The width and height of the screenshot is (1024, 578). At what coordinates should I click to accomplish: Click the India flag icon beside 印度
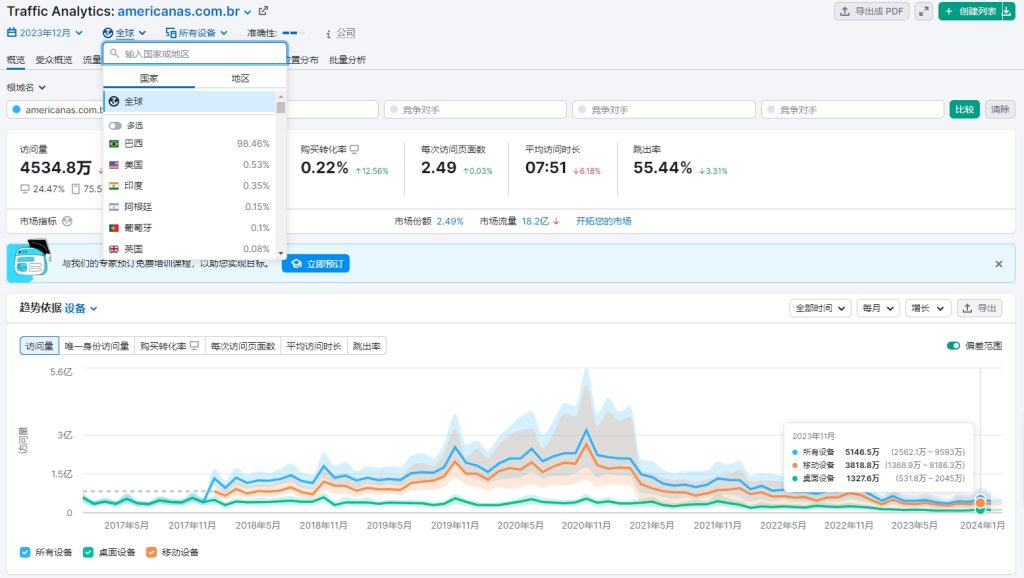(114, 185)
